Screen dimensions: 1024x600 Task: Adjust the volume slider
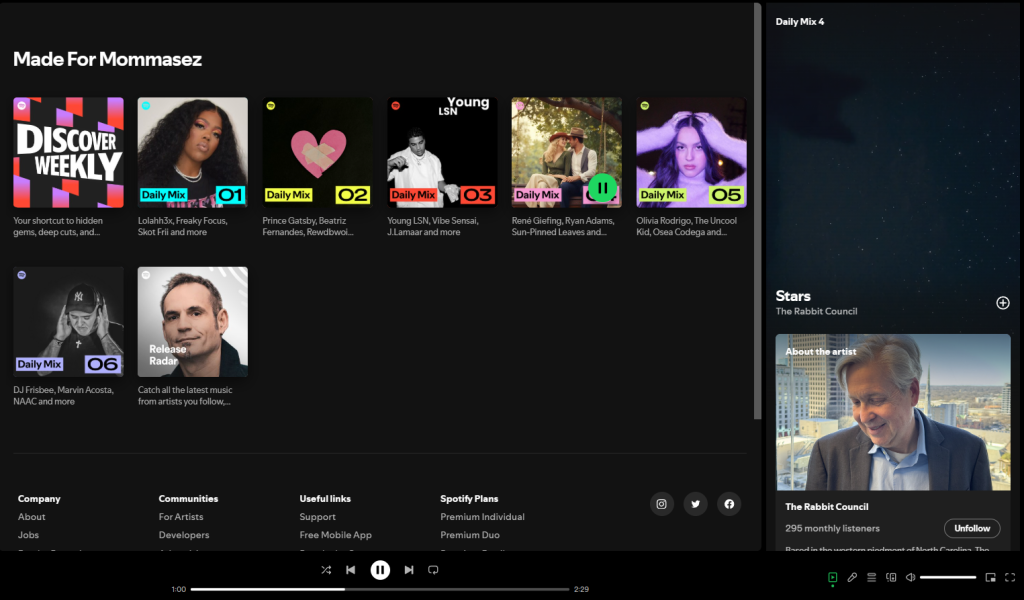[948, 577]
